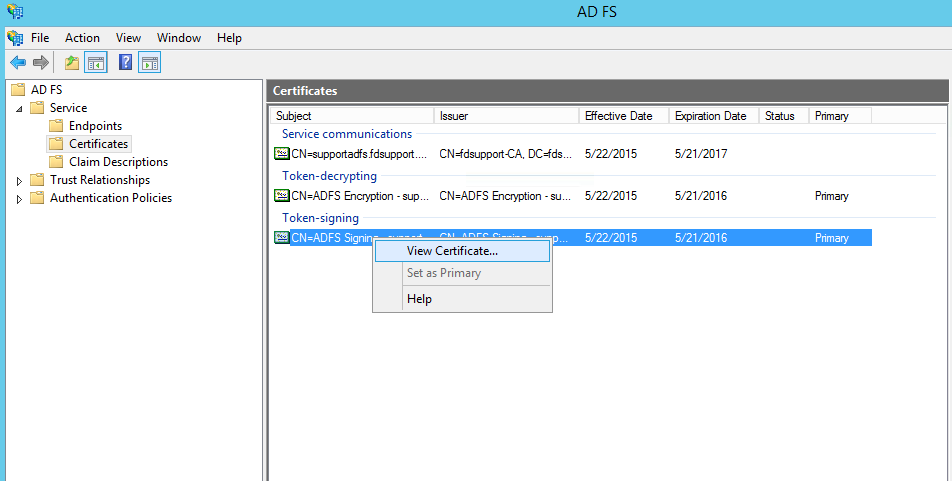The height and width of the screenshot is (481, 952).
Task: Sort by the Effective Date column header
Action: pos(624,116)
